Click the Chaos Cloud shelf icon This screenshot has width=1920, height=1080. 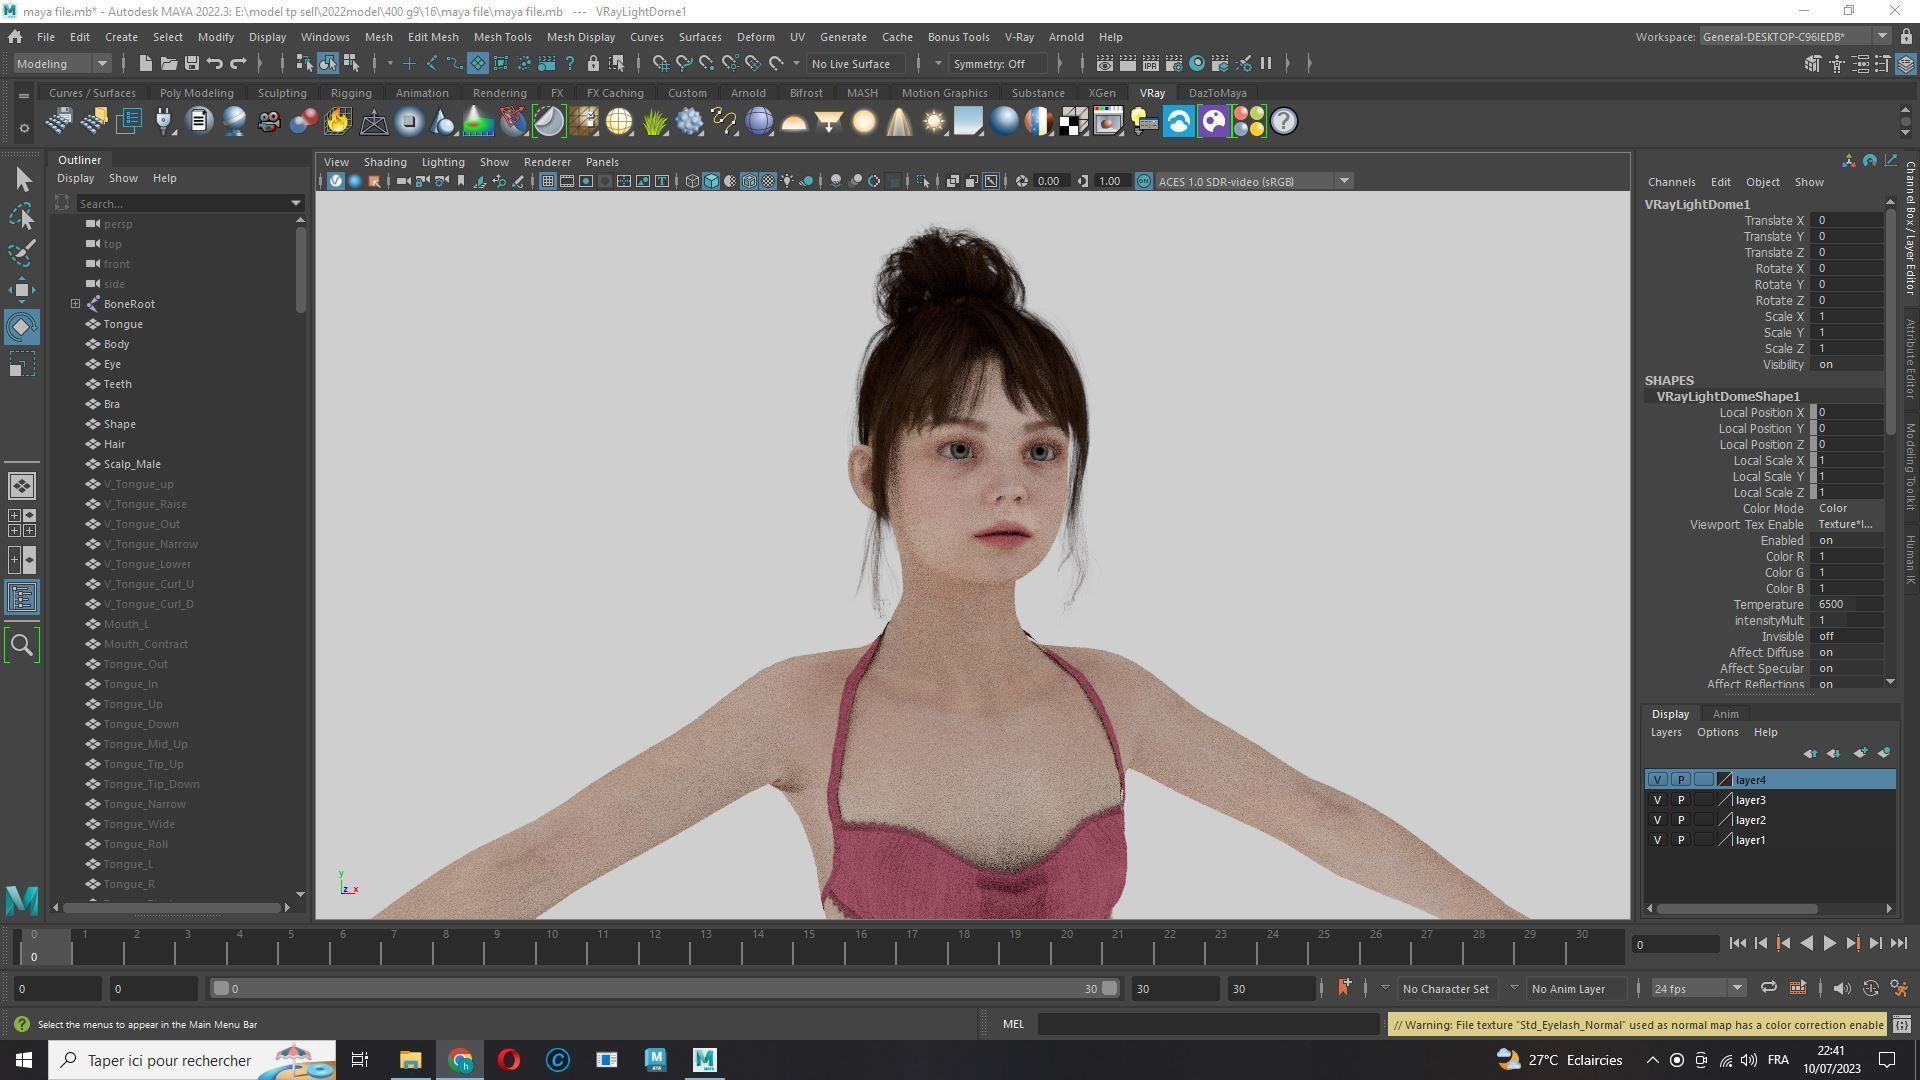pyautogui.click(x=1179, y=122)
